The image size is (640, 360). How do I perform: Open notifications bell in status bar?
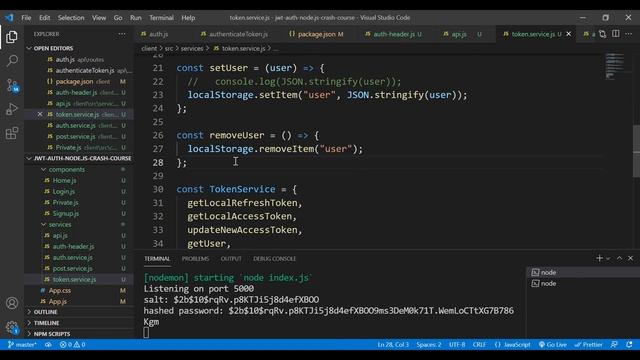(x=629, y=344)
